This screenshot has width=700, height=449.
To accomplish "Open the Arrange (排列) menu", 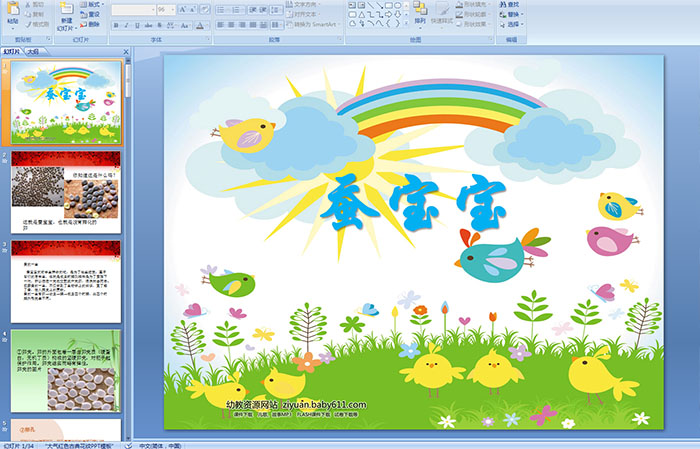I will (x=420, y=13).
